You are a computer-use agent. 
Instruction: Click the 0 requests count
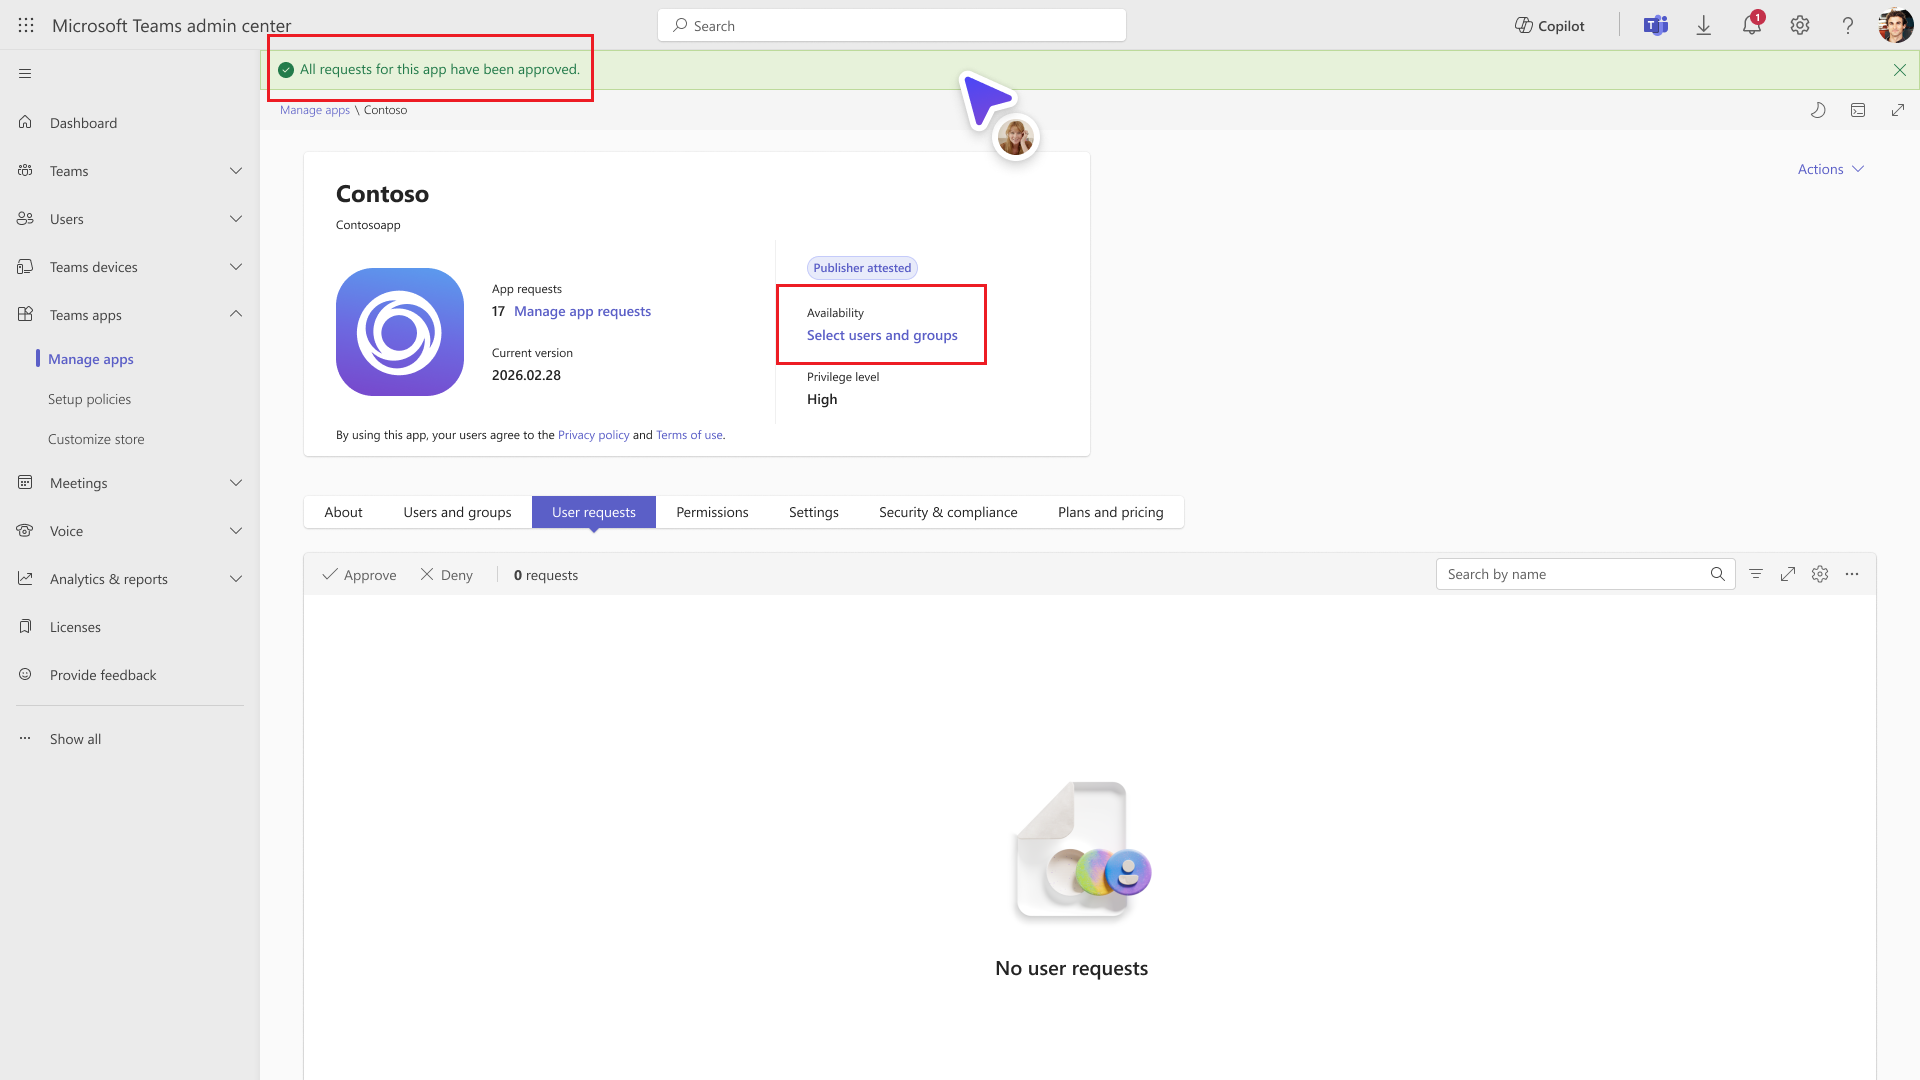click(x=546, y=575)
